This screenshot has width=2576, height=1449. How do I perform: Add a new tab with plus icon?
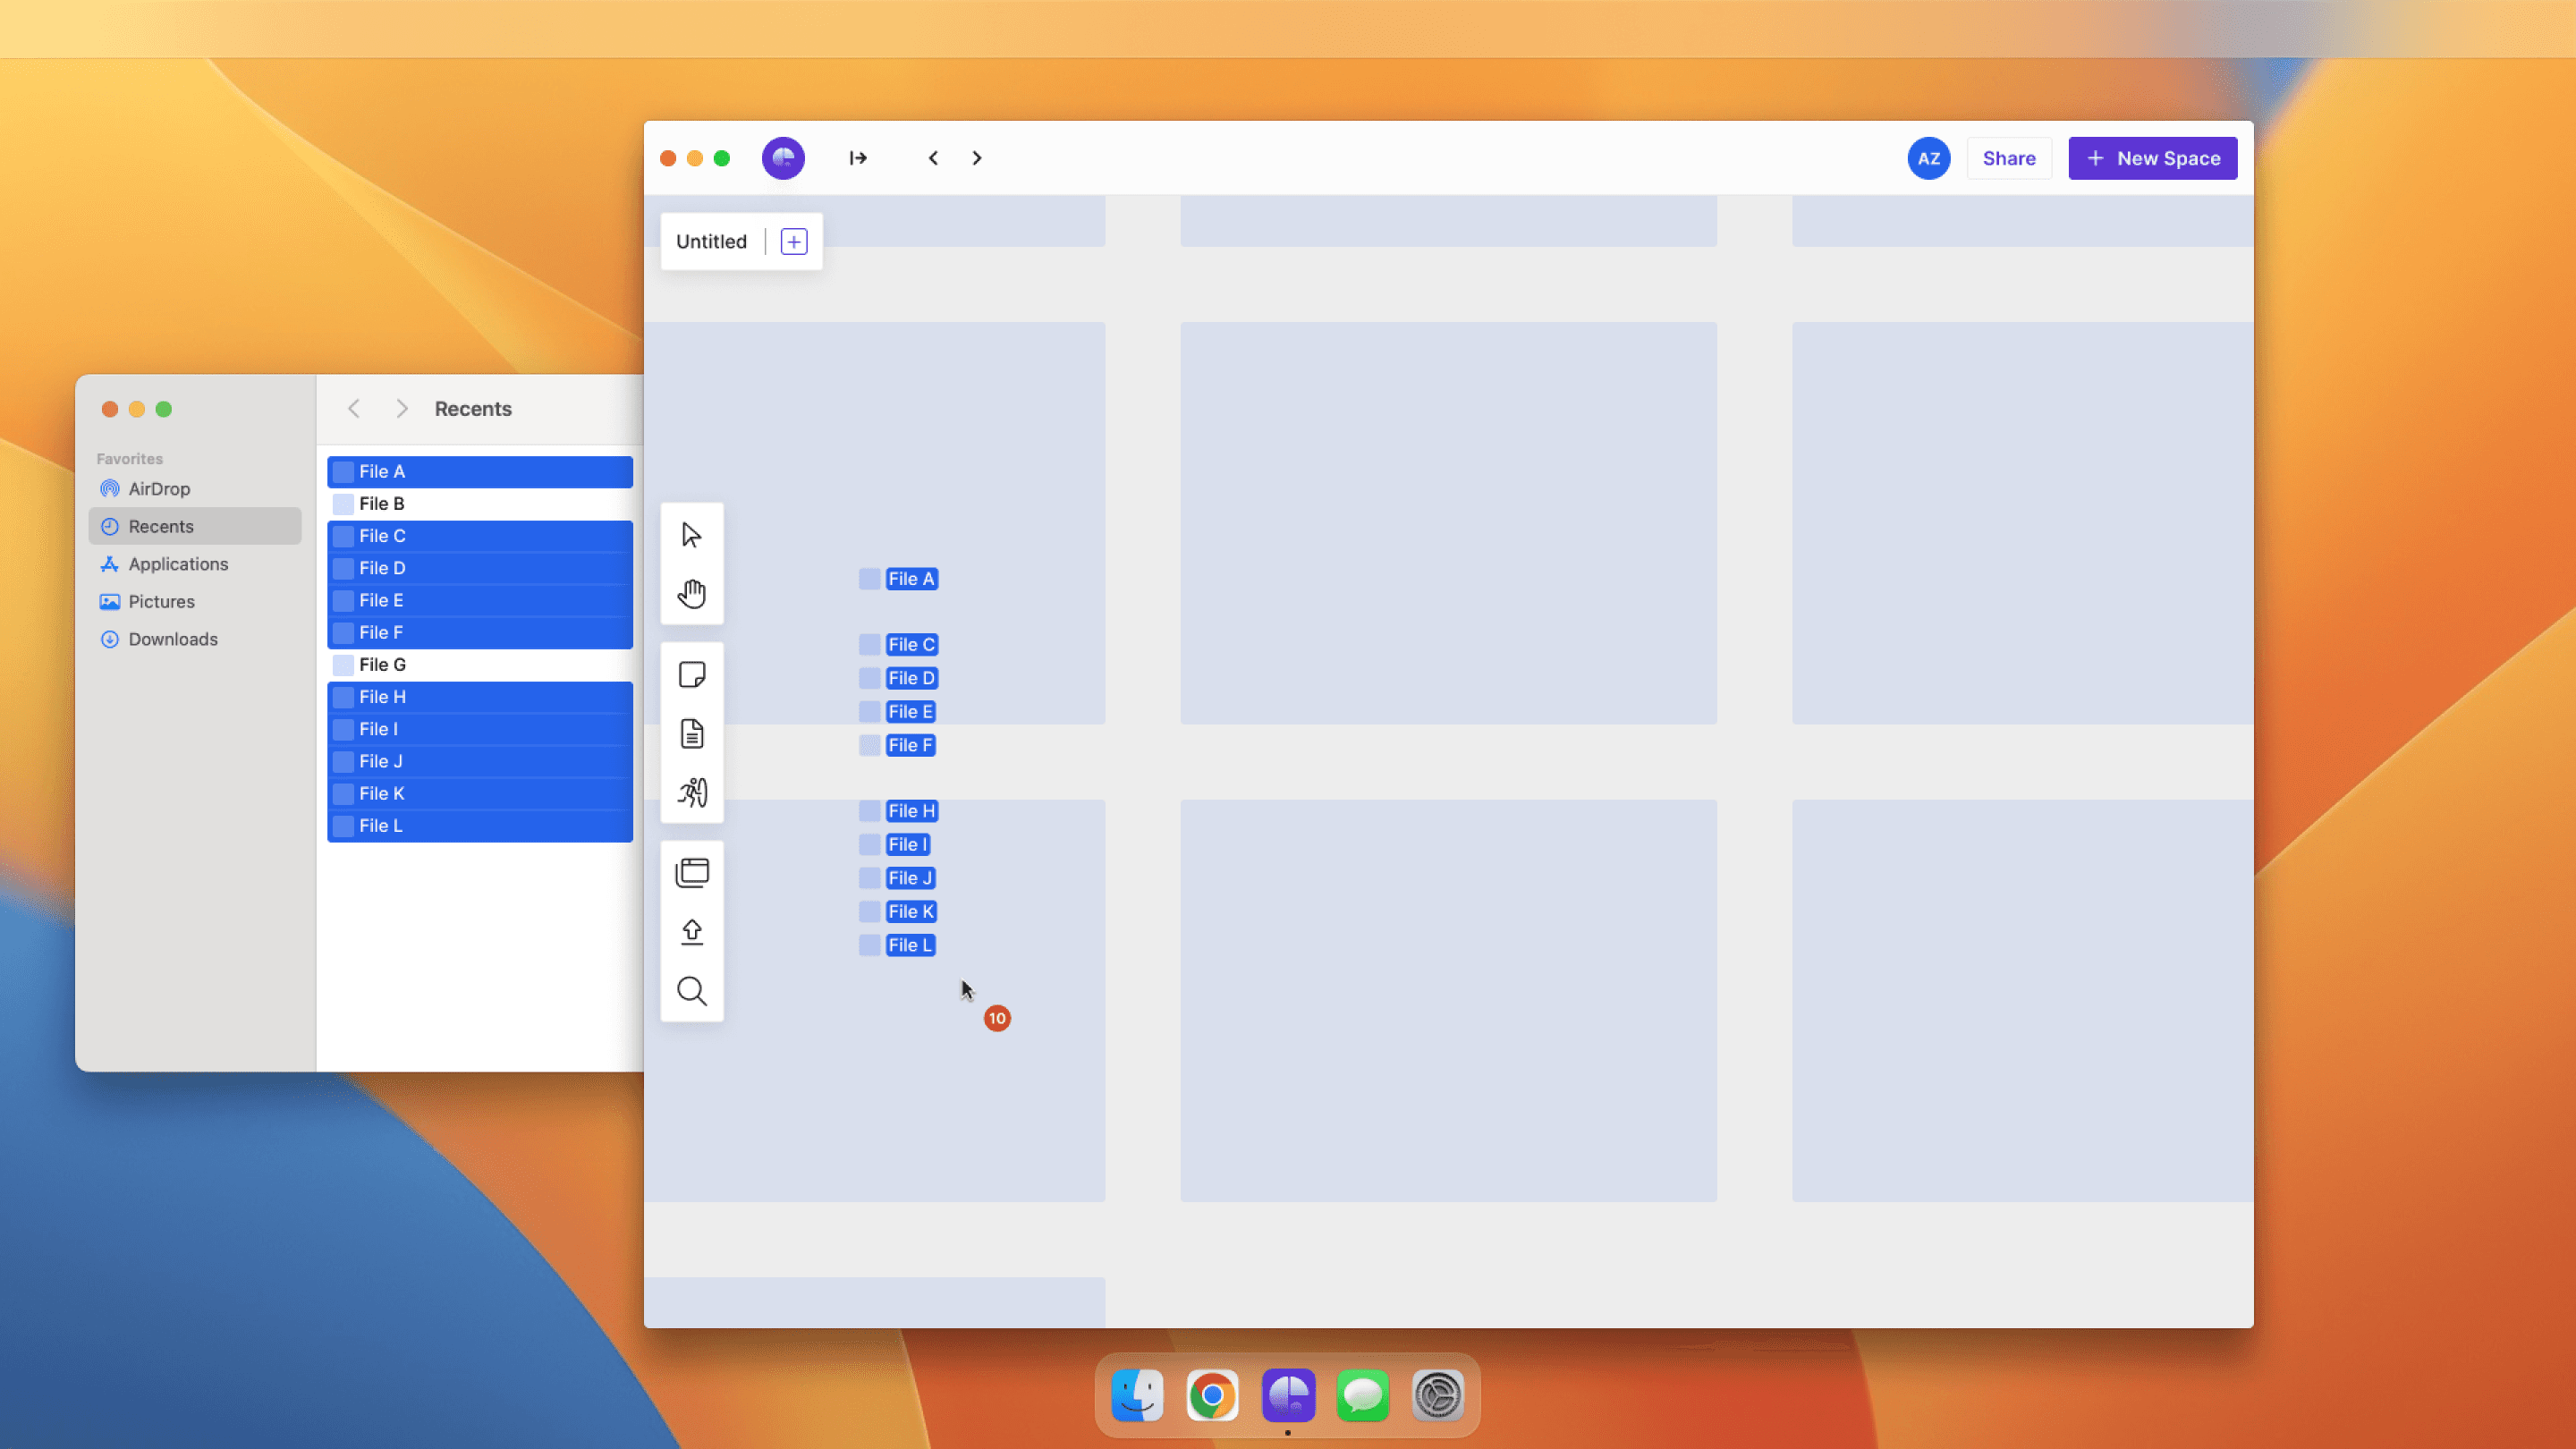794,241
